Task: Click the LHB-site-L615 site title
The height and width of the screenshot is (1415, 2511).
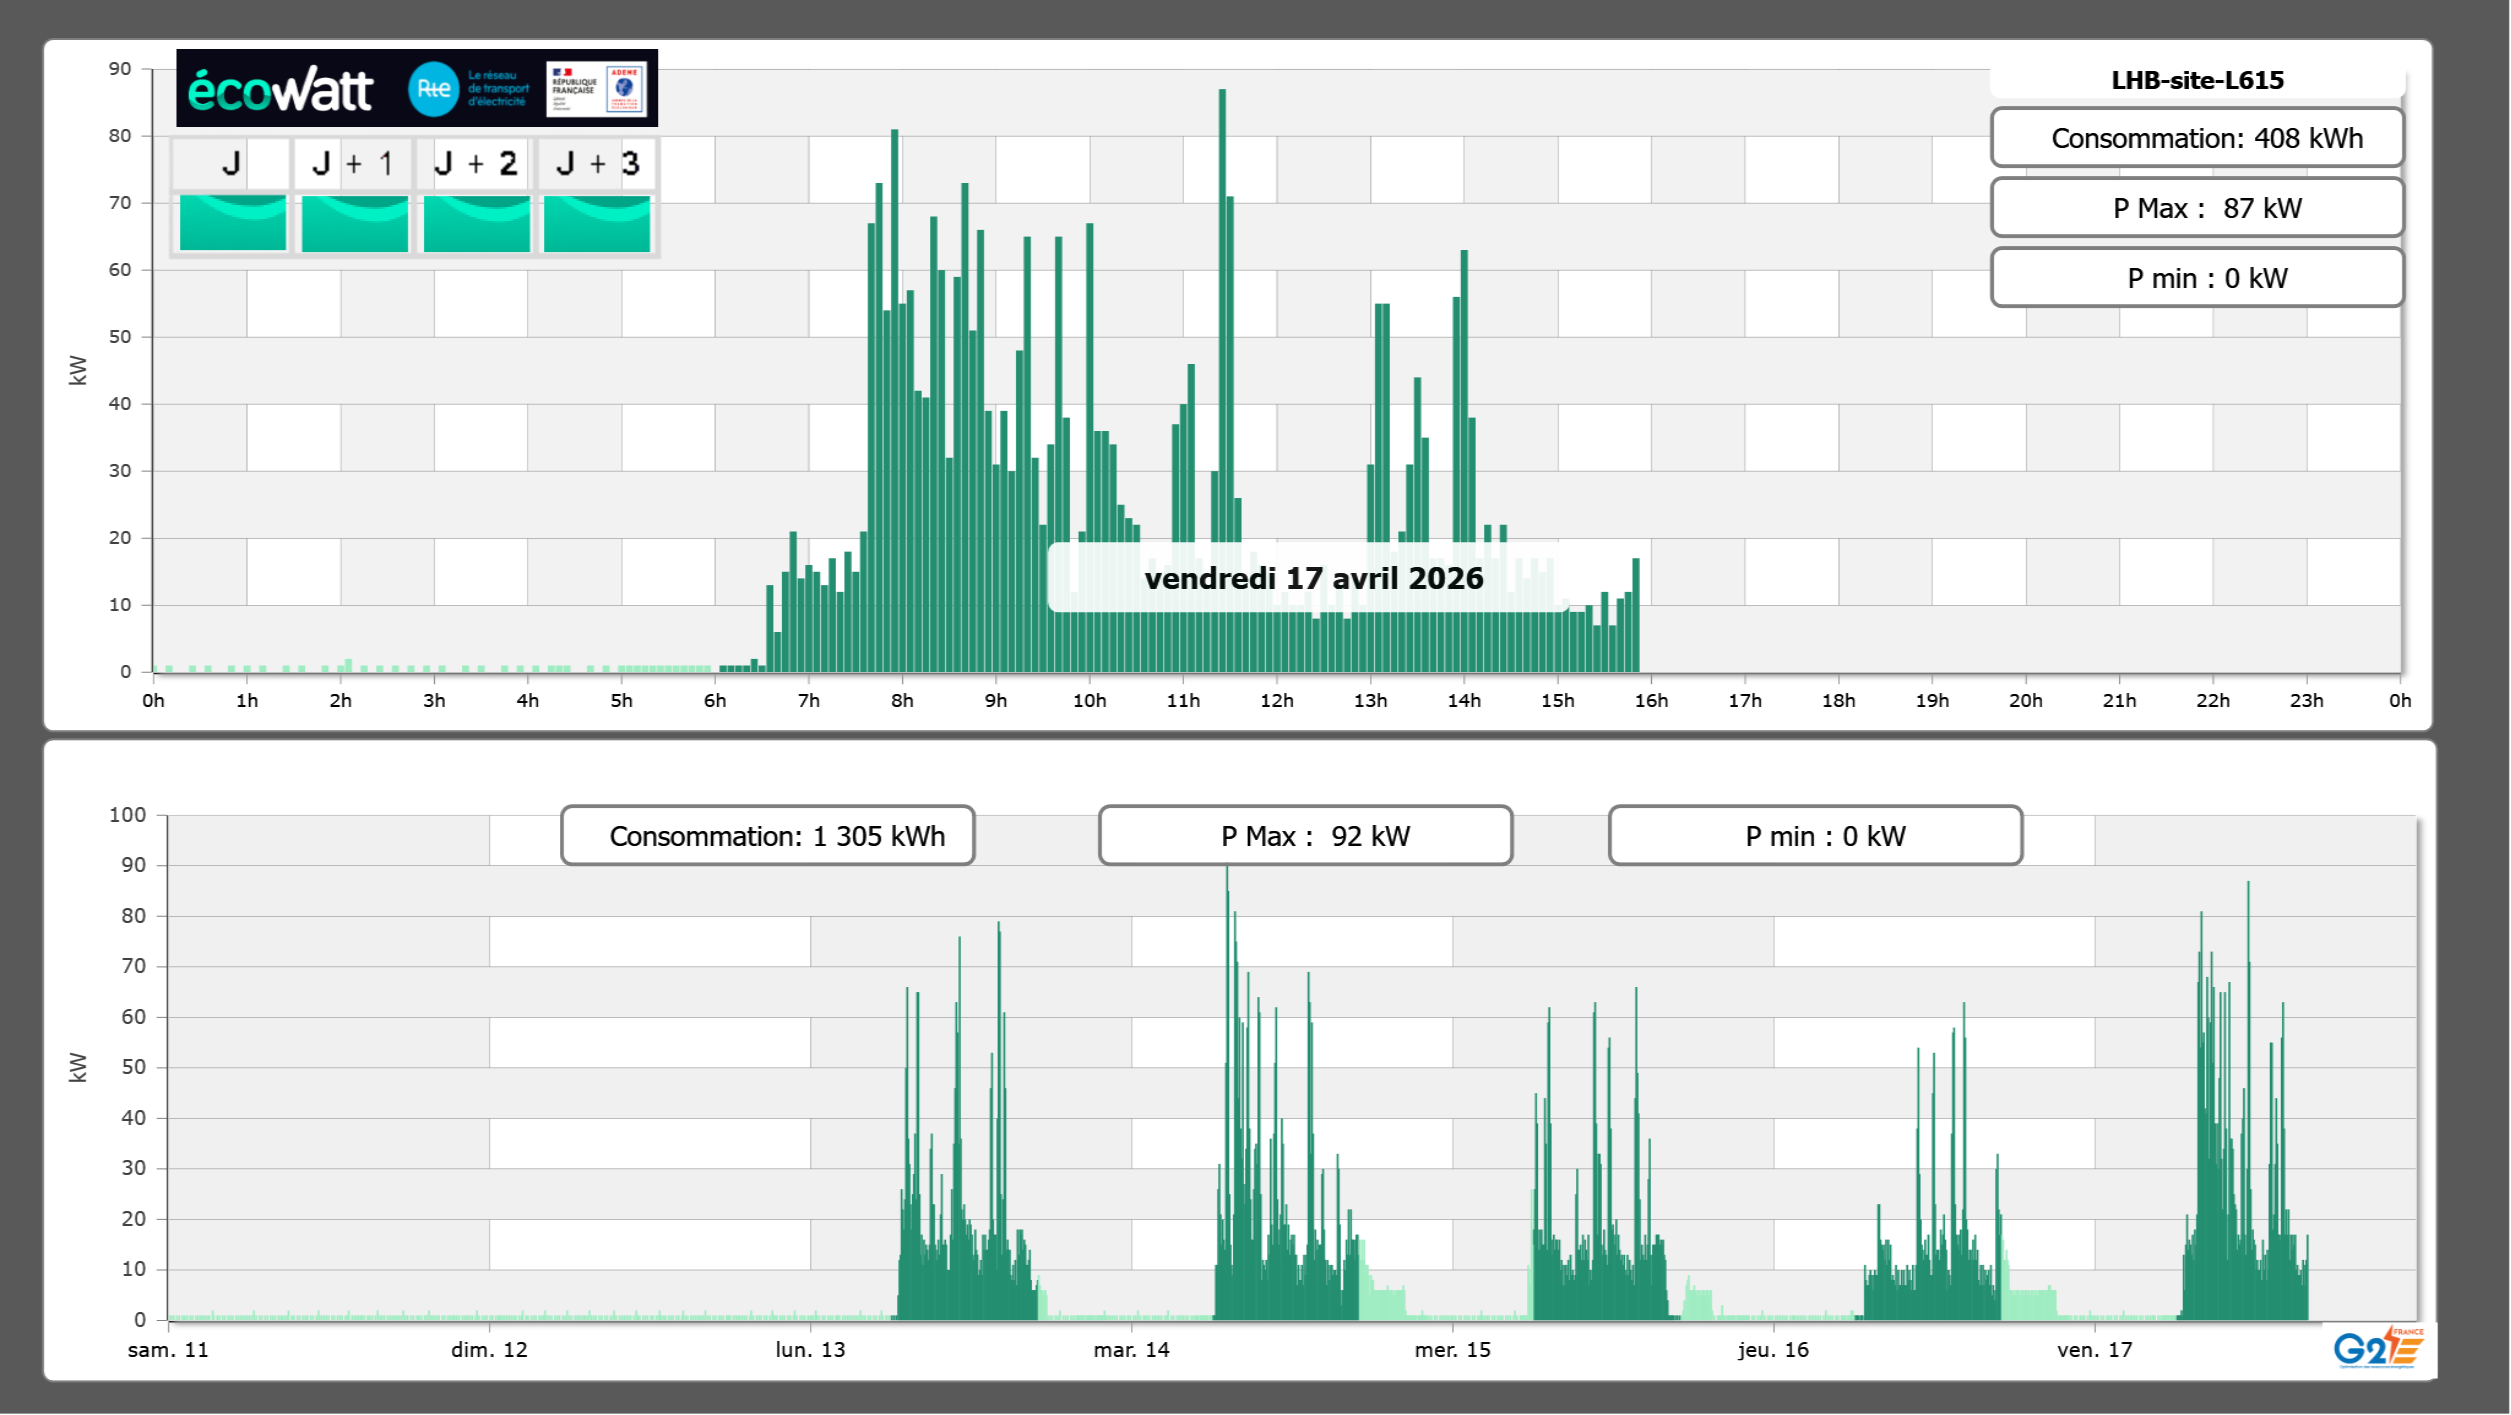Action: tap(2197, 80)
